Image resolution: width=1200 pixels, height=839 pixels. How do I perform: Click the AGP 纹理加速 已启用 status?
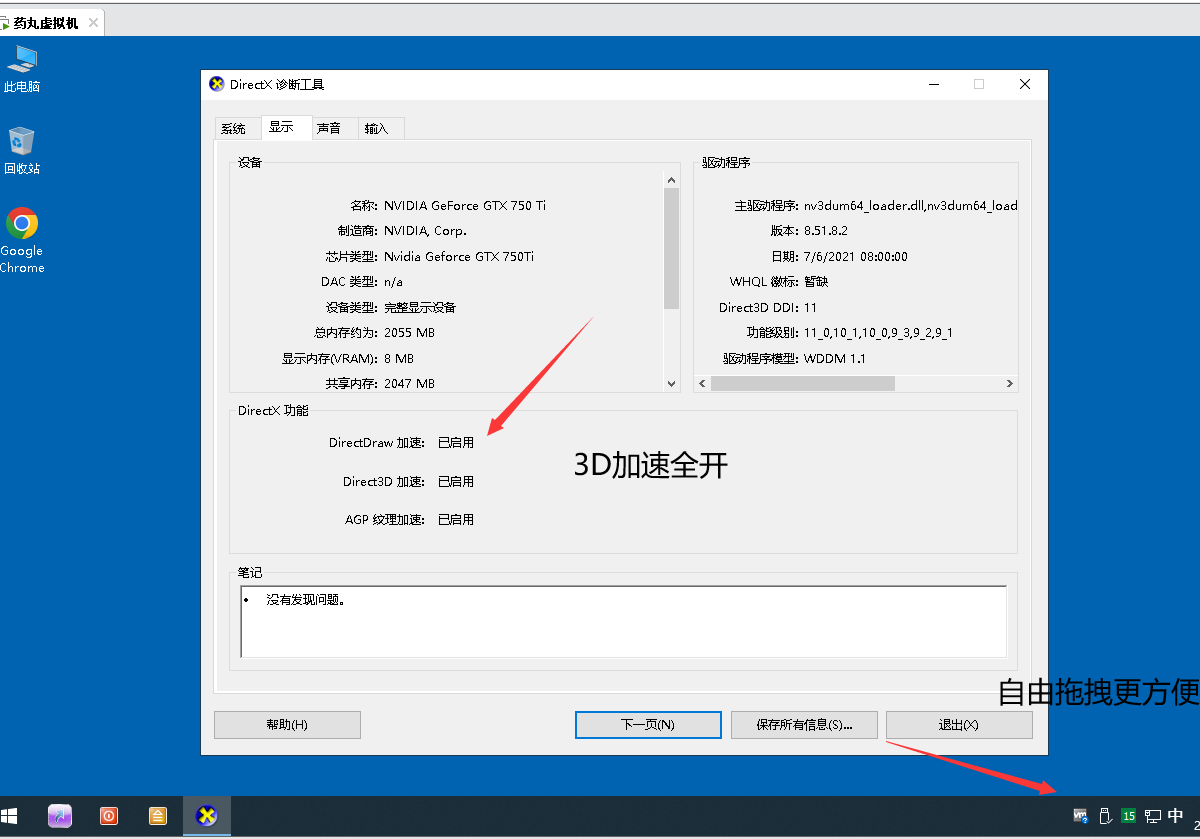click(x=456, y=520)
